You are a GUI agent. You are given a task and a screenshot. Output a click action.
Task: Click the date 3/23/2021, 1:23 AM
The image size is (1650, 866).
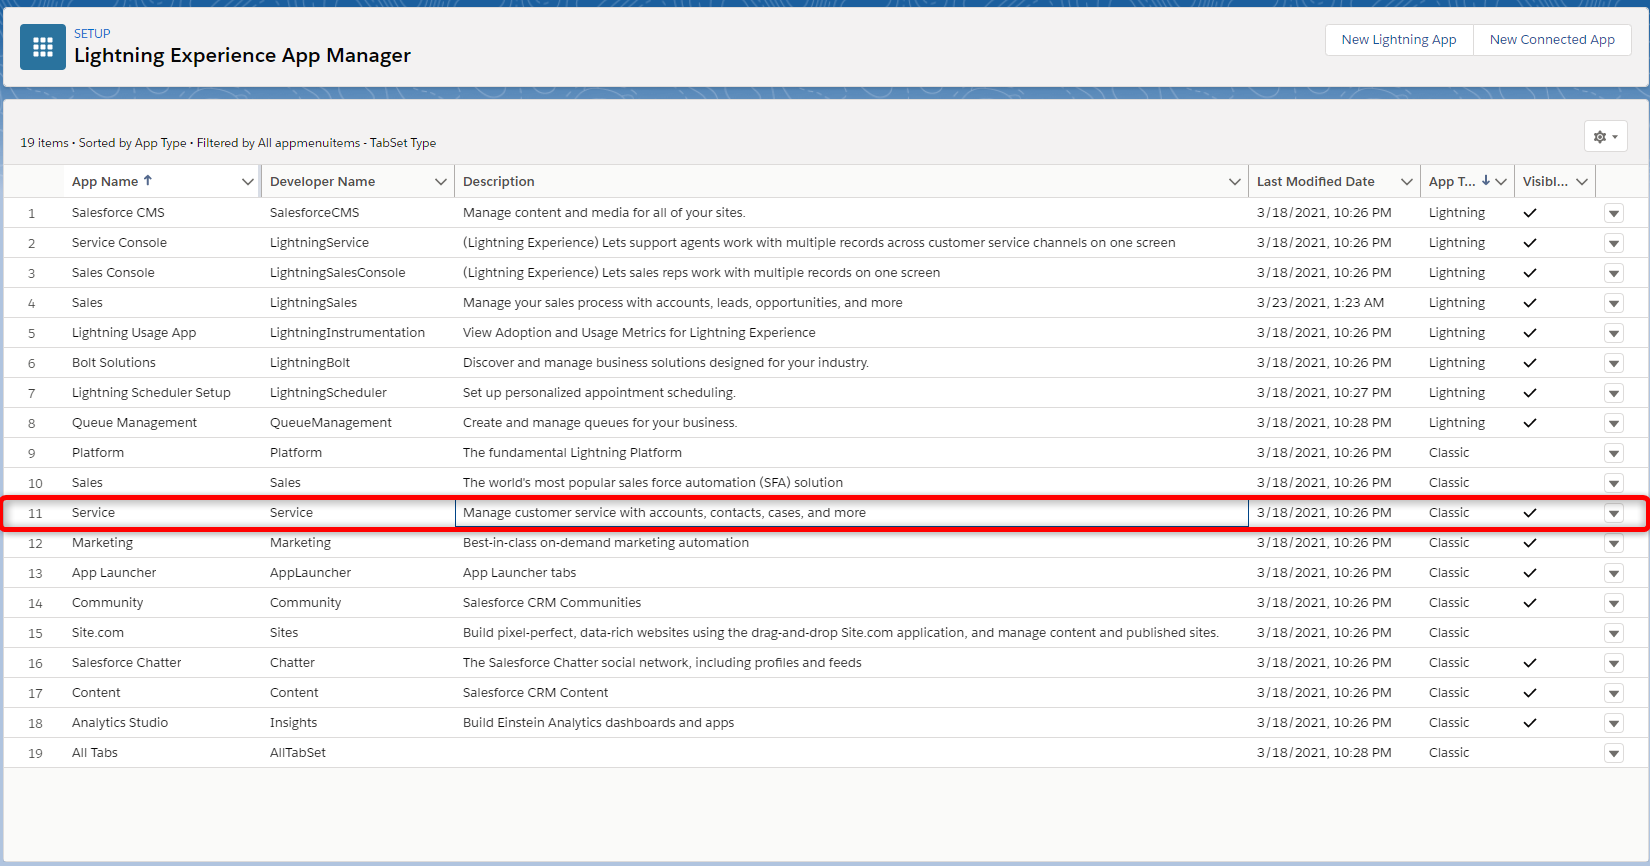(1321, 303)
